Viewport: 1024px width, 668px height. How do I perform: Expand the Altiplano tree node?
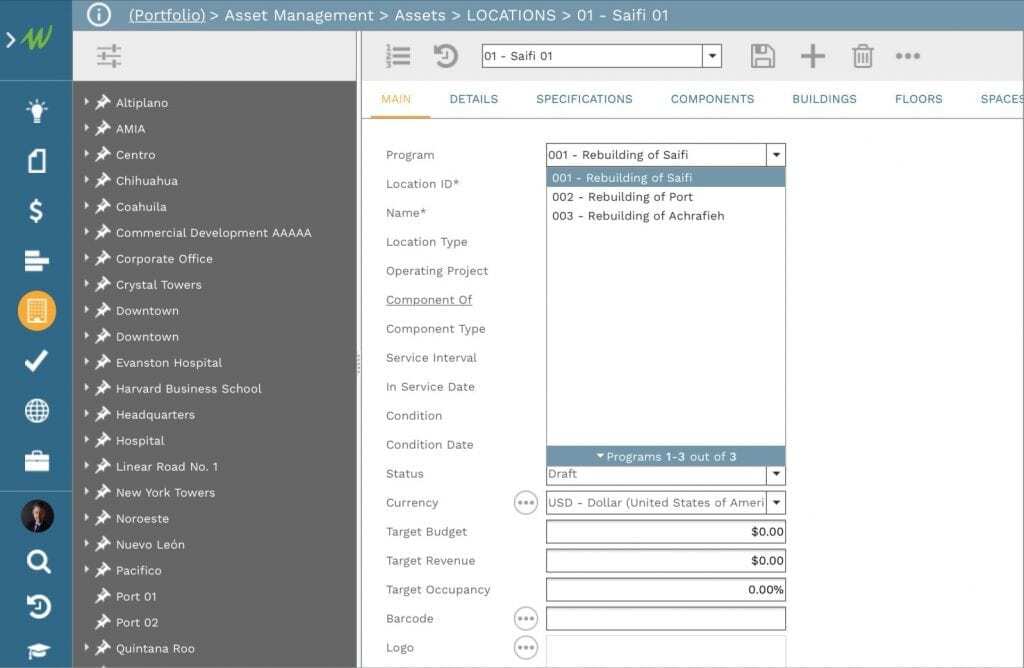coord(84,102)
